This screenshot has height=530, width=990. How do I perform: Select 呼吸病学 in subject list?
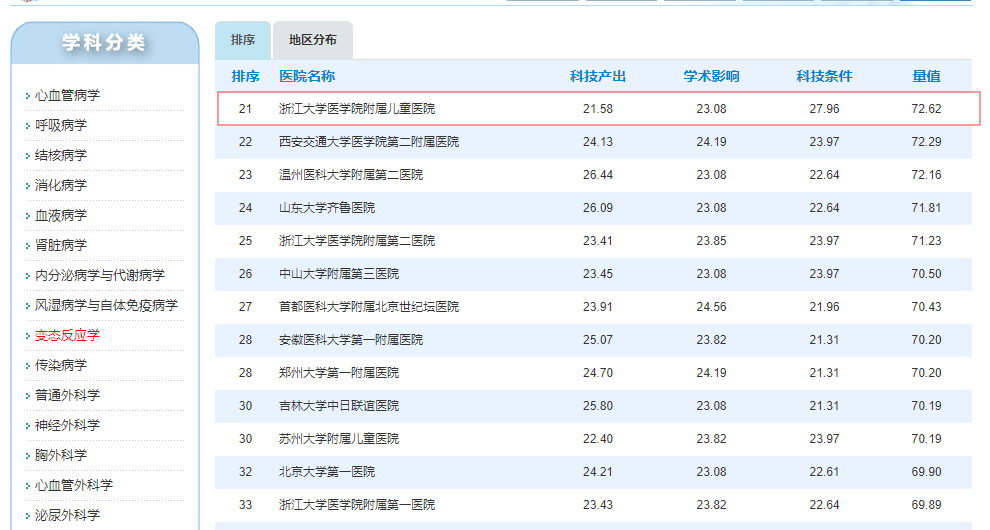[x=61, y=125]
